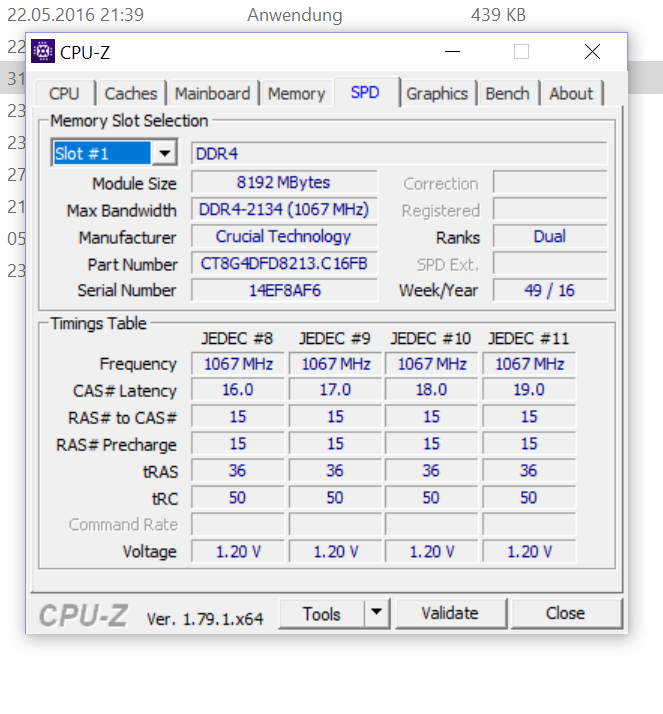Switch to the Caches tab

131,93
